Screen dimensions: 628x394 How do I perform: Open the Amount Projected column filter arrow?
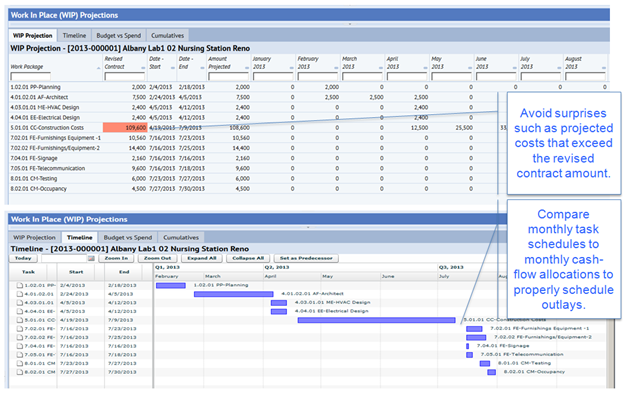point(247,68)
